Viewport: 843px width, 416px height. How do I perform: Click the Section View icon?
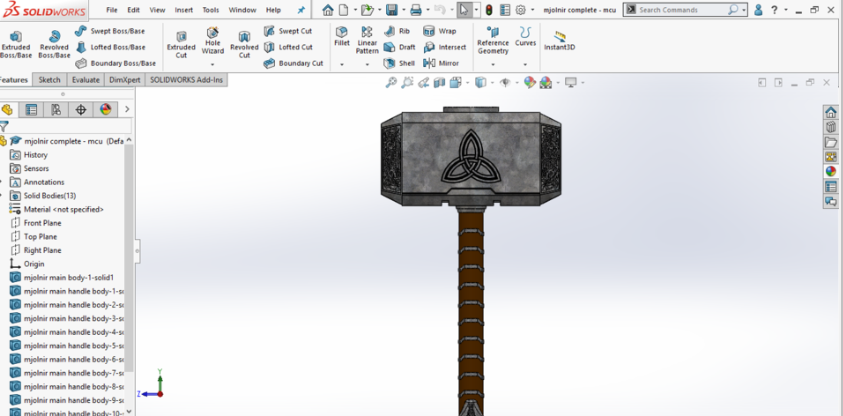(439, 82)
